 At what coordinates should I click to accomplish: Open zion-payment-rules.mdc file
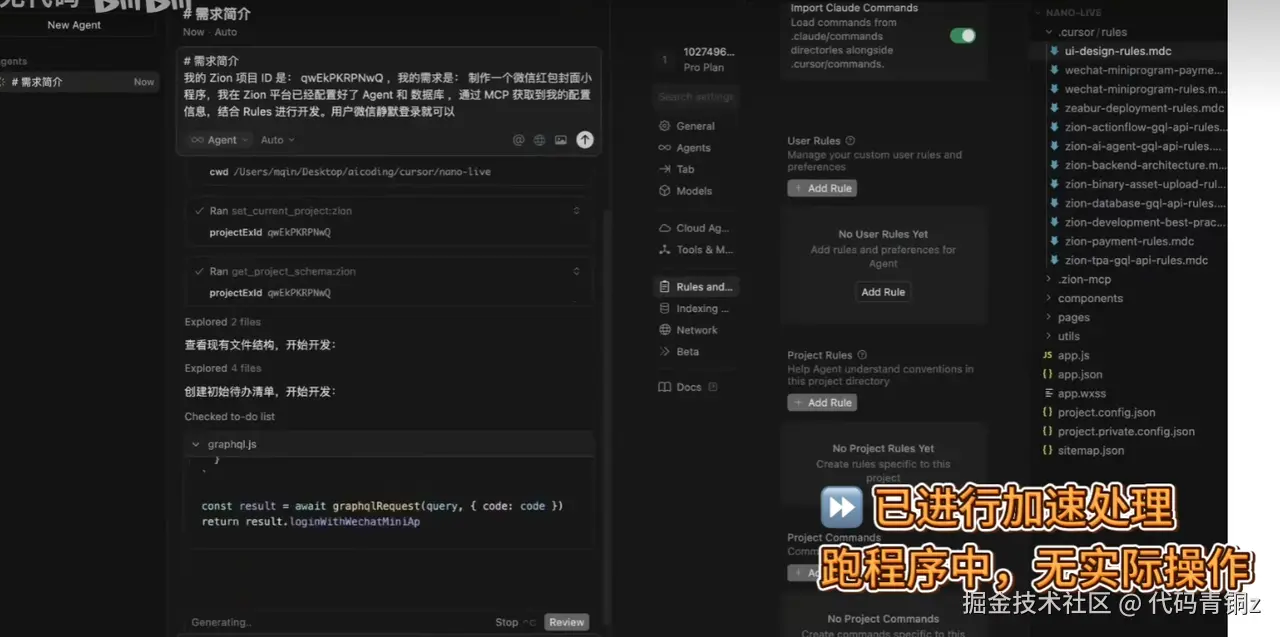coord(1129,241)
